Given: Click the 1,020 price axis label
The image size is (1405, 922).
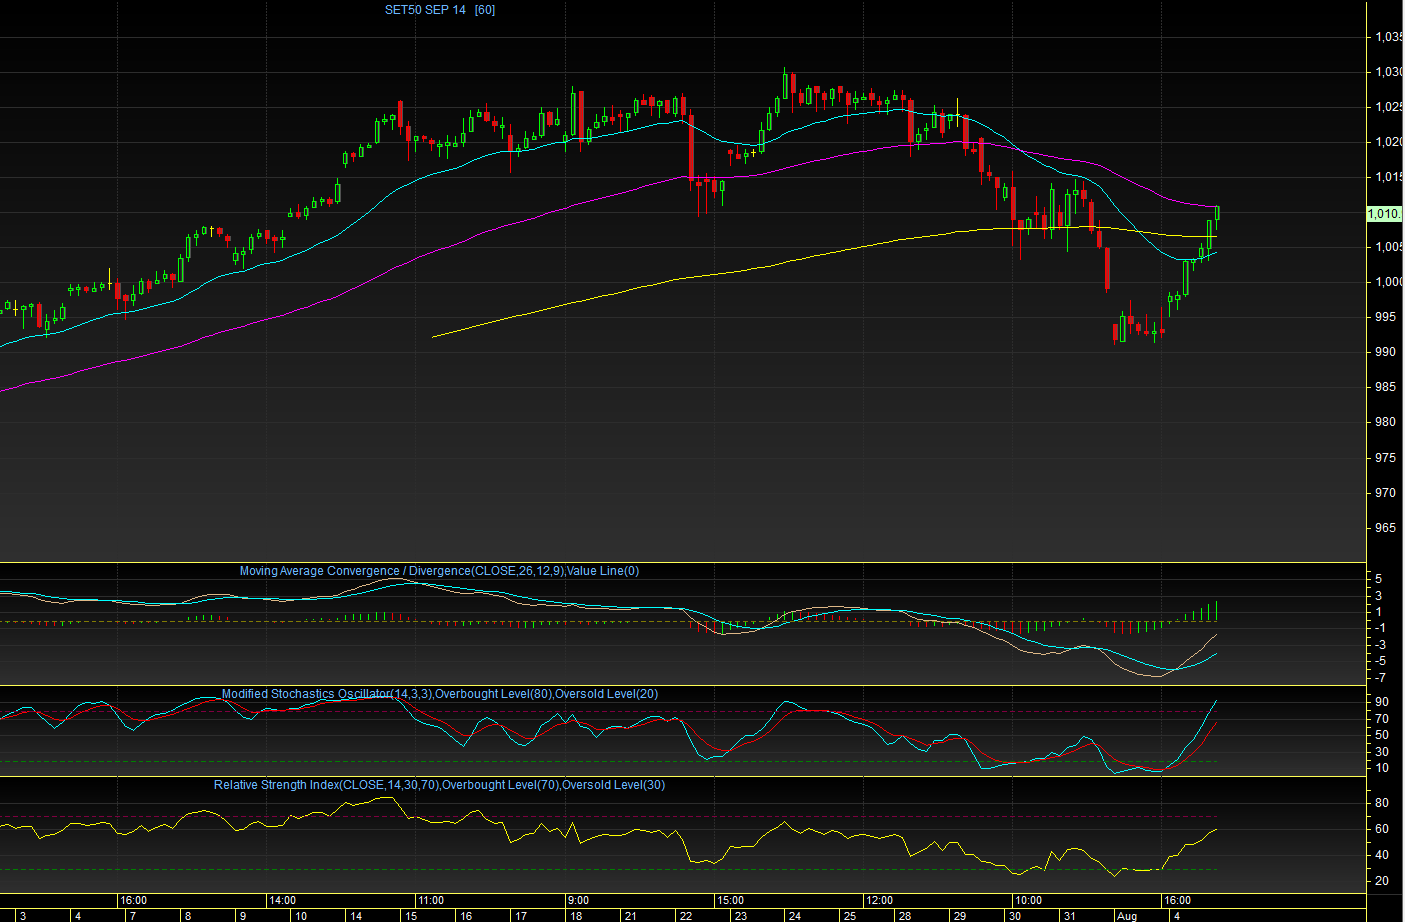Looking at the screenshot, I should (x=1389, y=142).
